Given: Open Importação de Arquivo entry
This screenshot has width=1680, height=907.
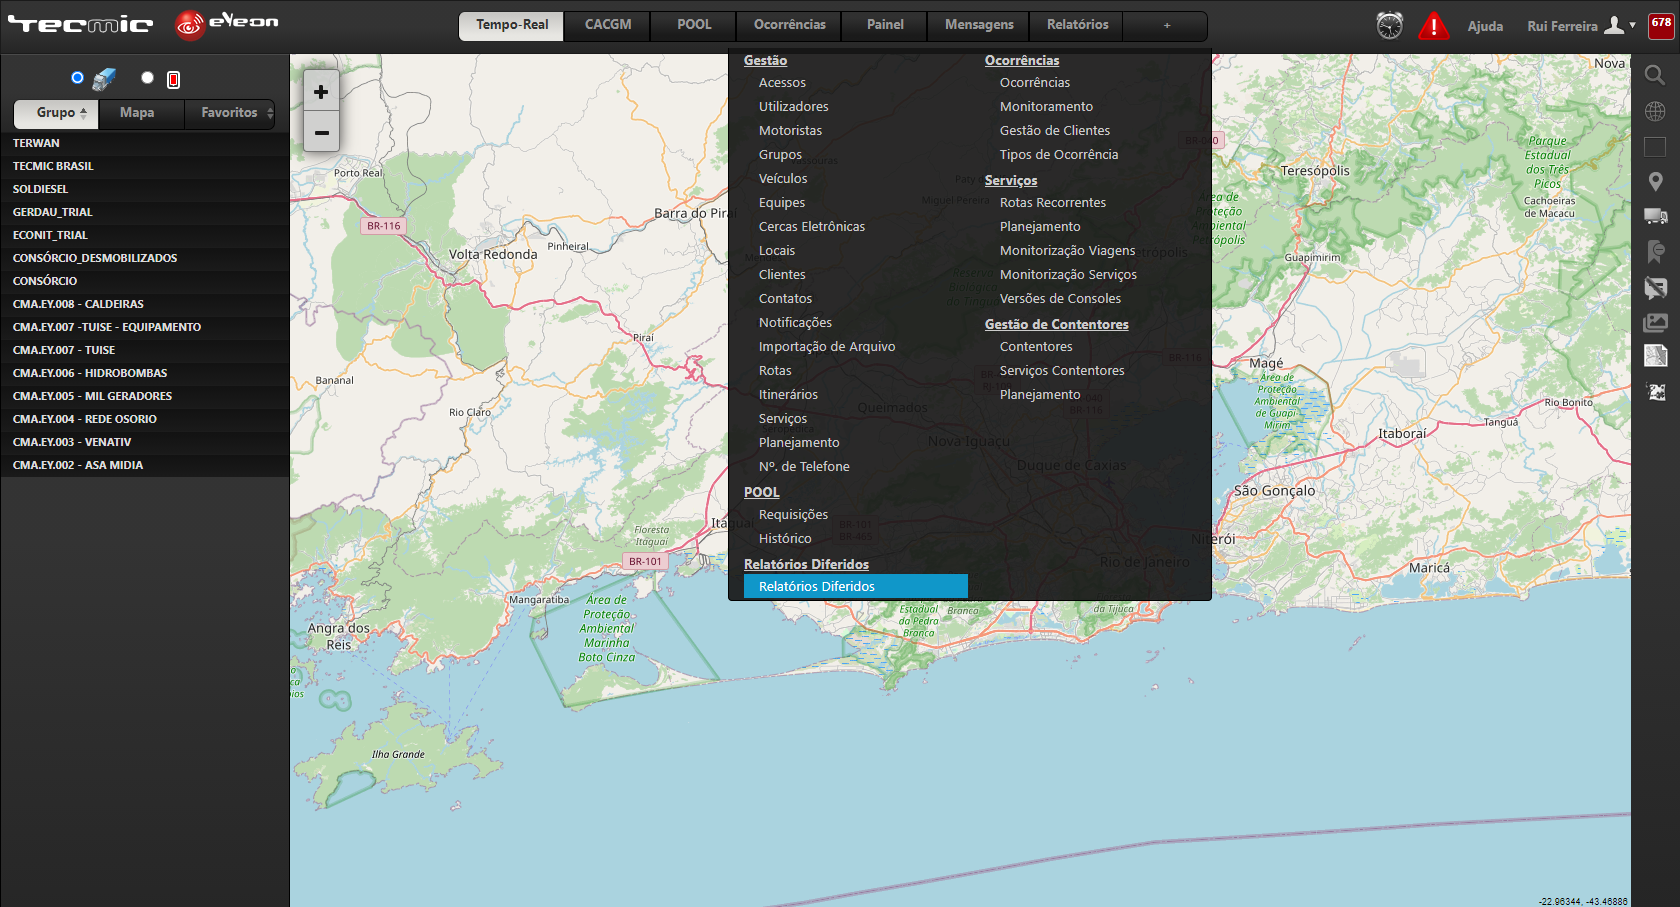Looking at the screenshot, I should 826,347.
